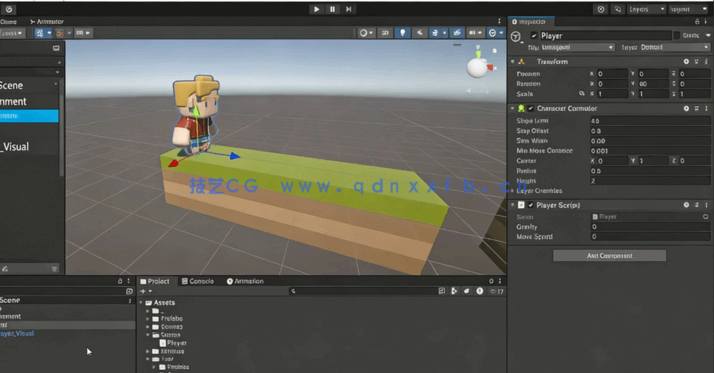Open Transform component help icon
This screenshot has width=714, height=373.
[x=686, y=61]
